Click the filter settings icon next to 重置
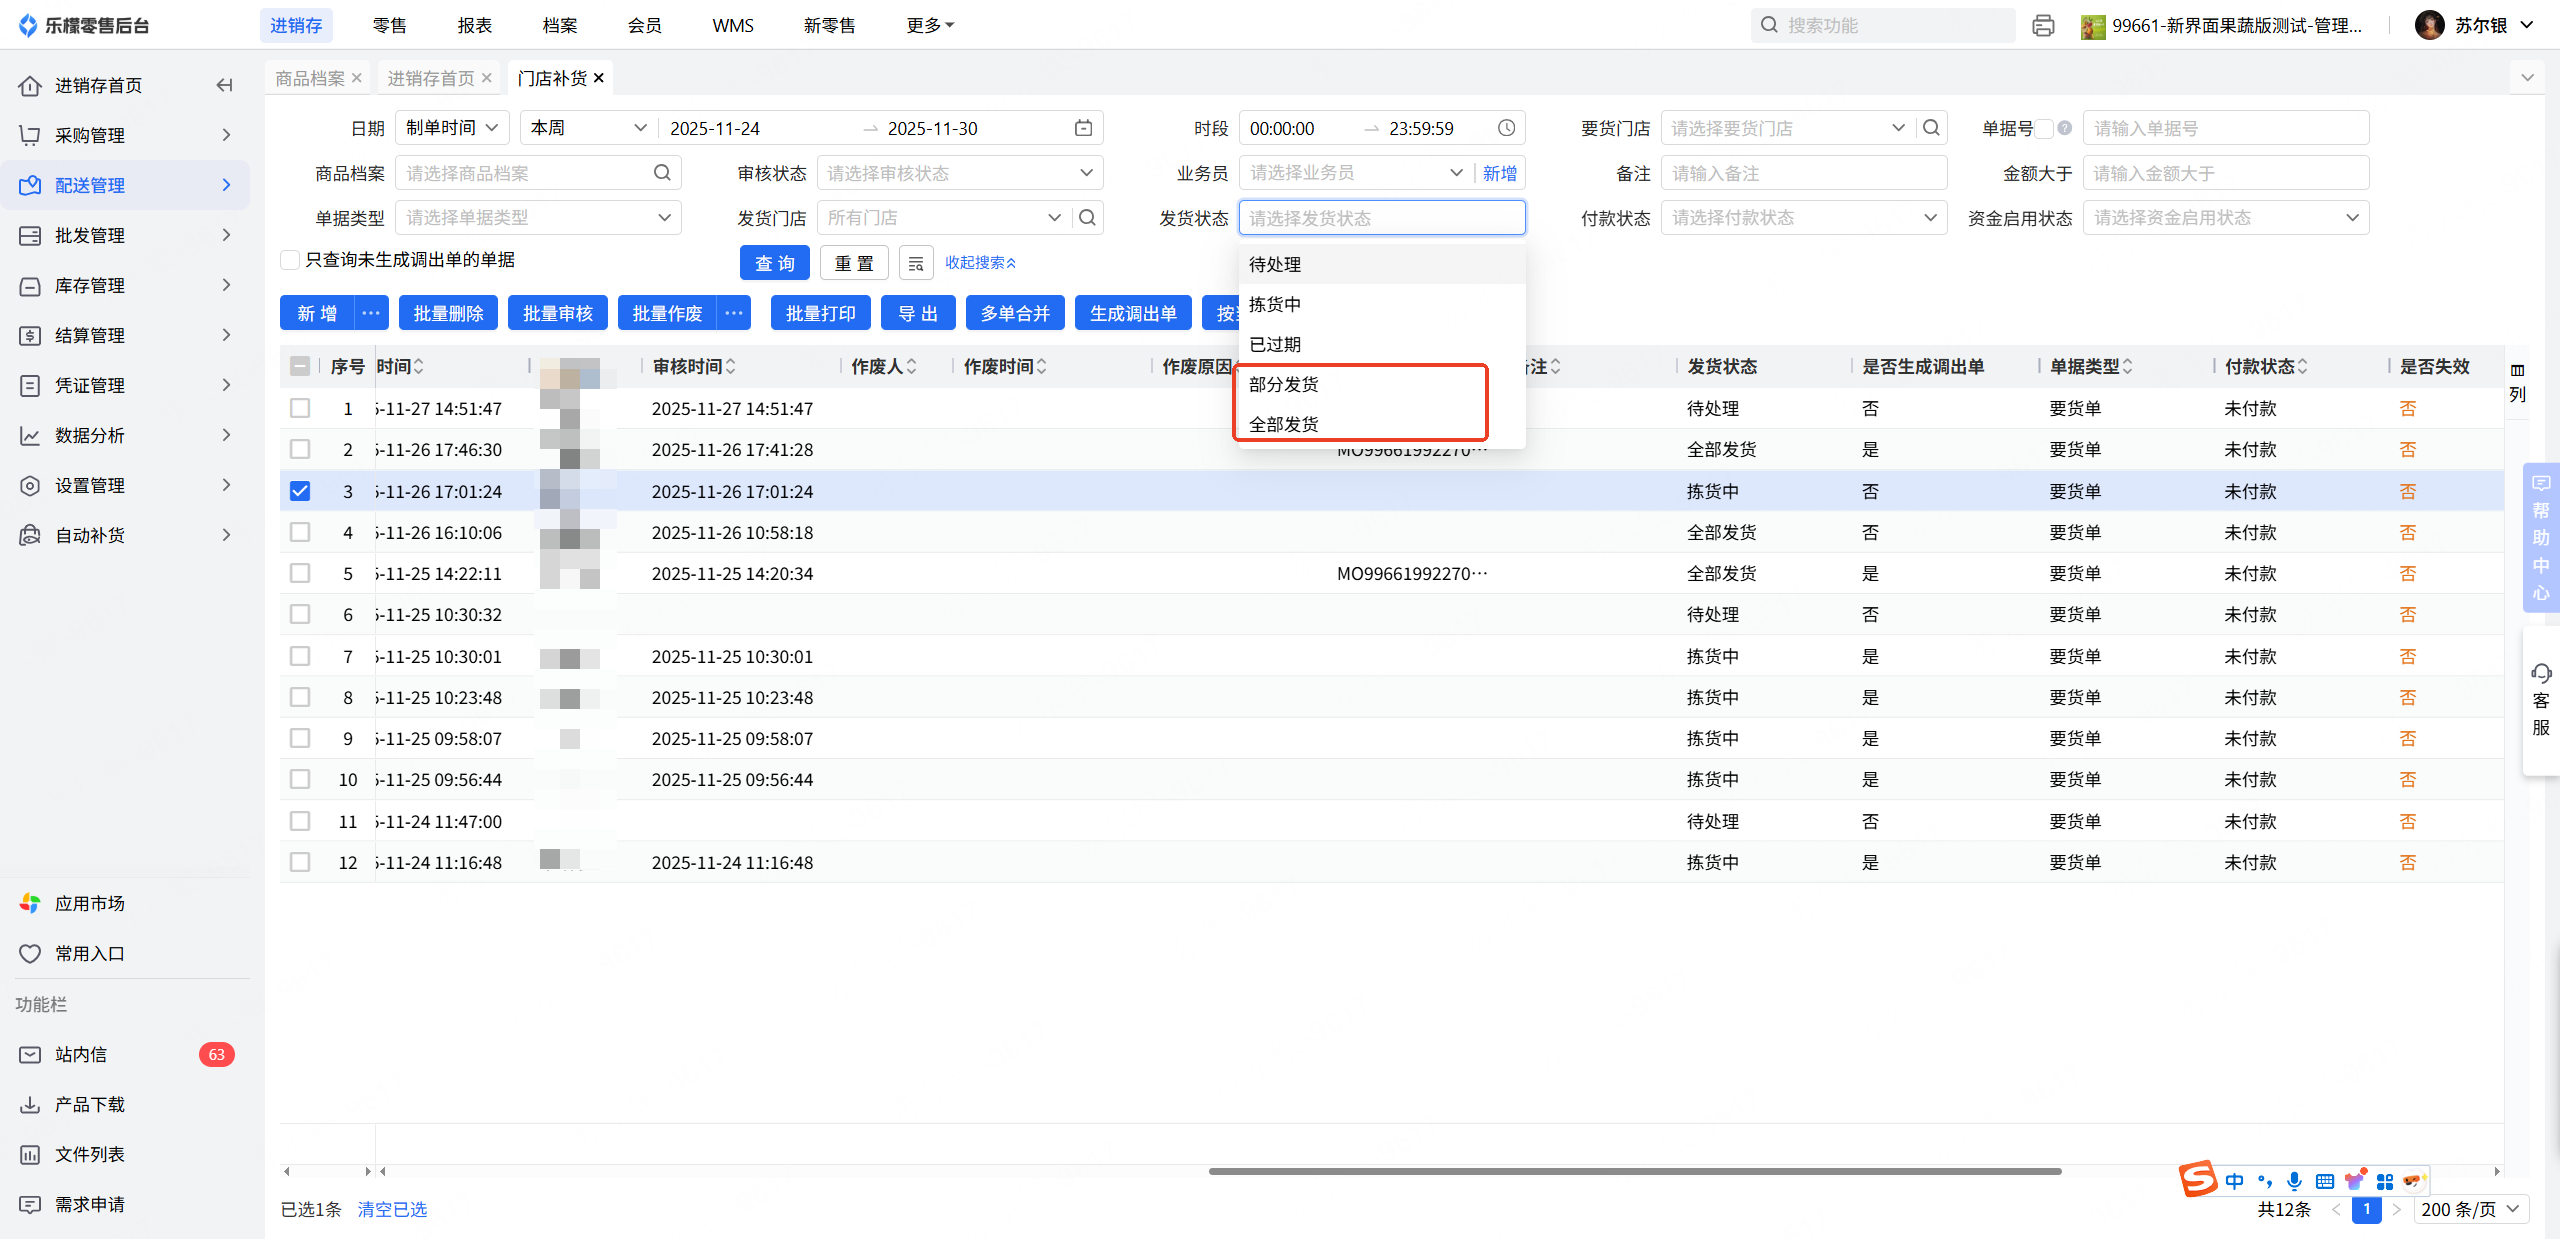Image resolution: width=2560 pixels, height=1239 pixels. (915, 263)
